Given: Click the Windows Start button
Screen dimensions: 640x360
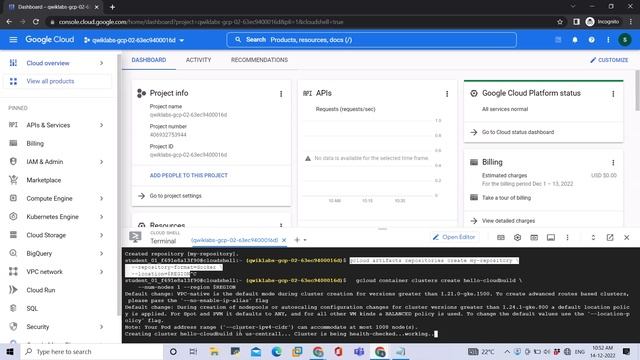Looking at the screenshot, I should point(10,351).
